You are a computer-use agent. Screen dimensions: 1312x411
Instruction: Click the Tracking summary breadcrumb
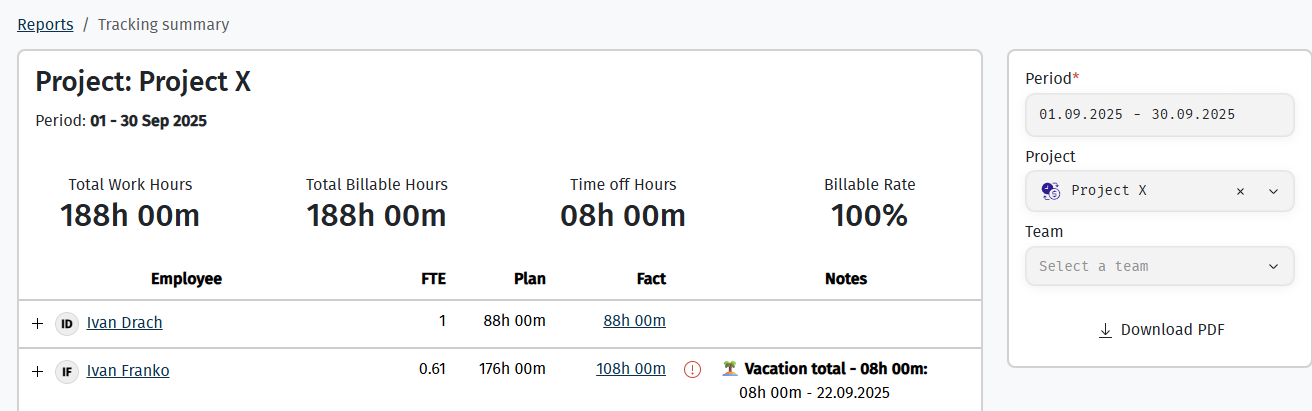pos(163,24)
